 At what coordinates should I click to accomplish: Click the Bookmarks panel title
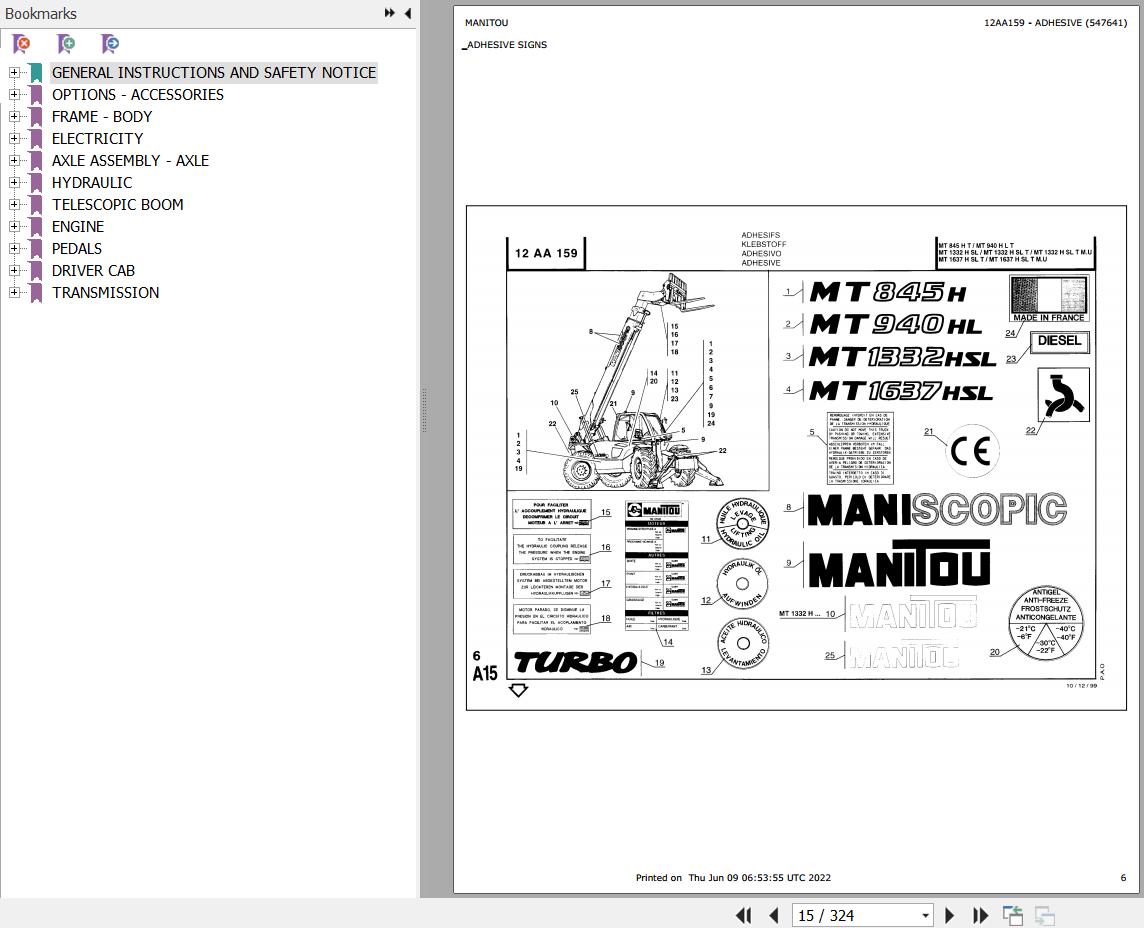coord(41,13)
